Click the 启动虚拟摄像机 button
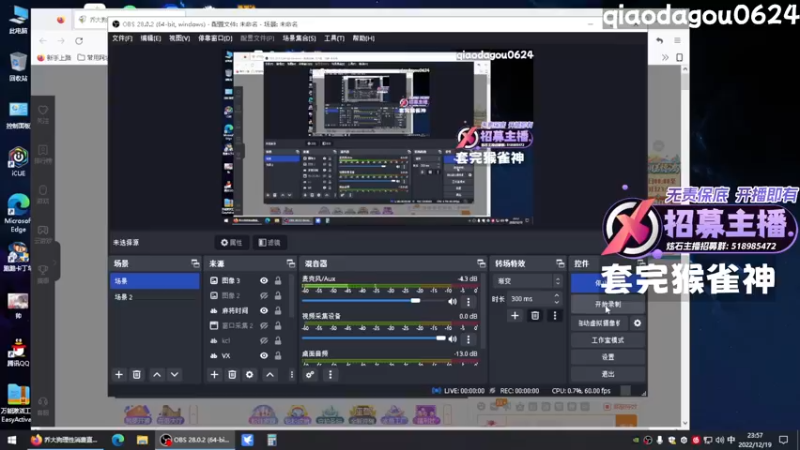 (x=599, y=323)
